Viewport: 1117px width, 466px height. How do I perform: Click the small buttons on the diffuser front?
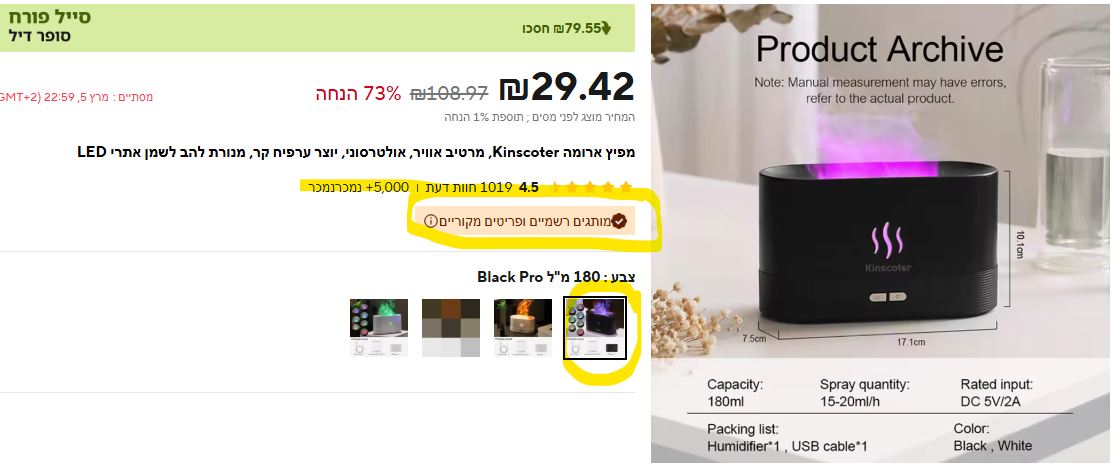(886, 296)
